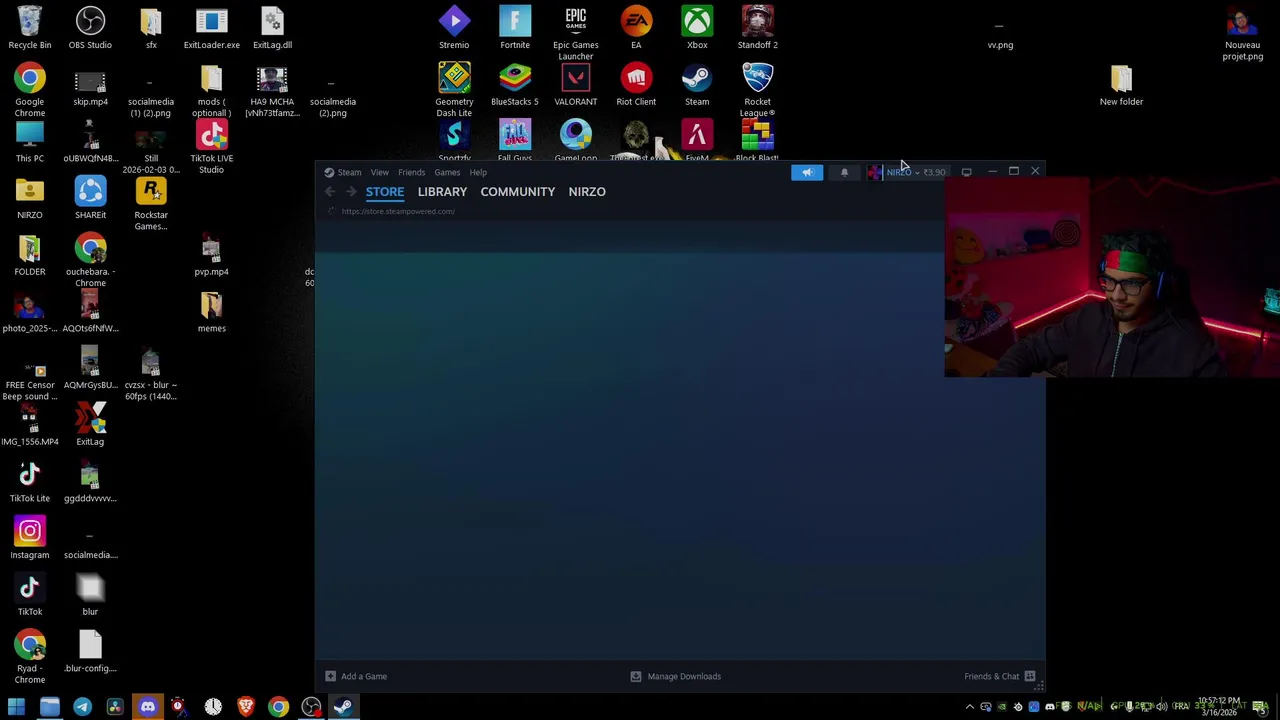Click the store.steampowered.com URL bar
This screenshot has width=1280, height=720.
pos(398,211)
